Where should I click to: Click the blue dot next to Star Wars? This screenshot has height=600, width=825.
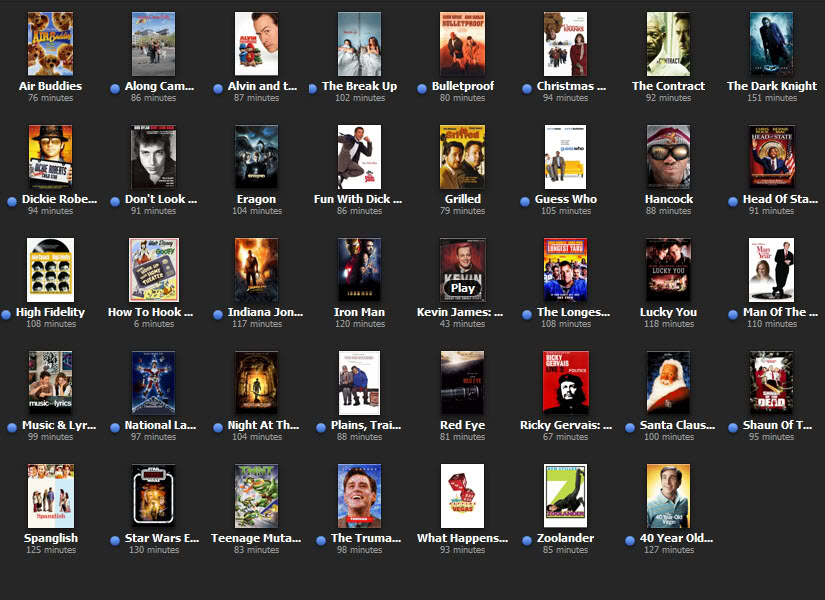pos(115,541)
